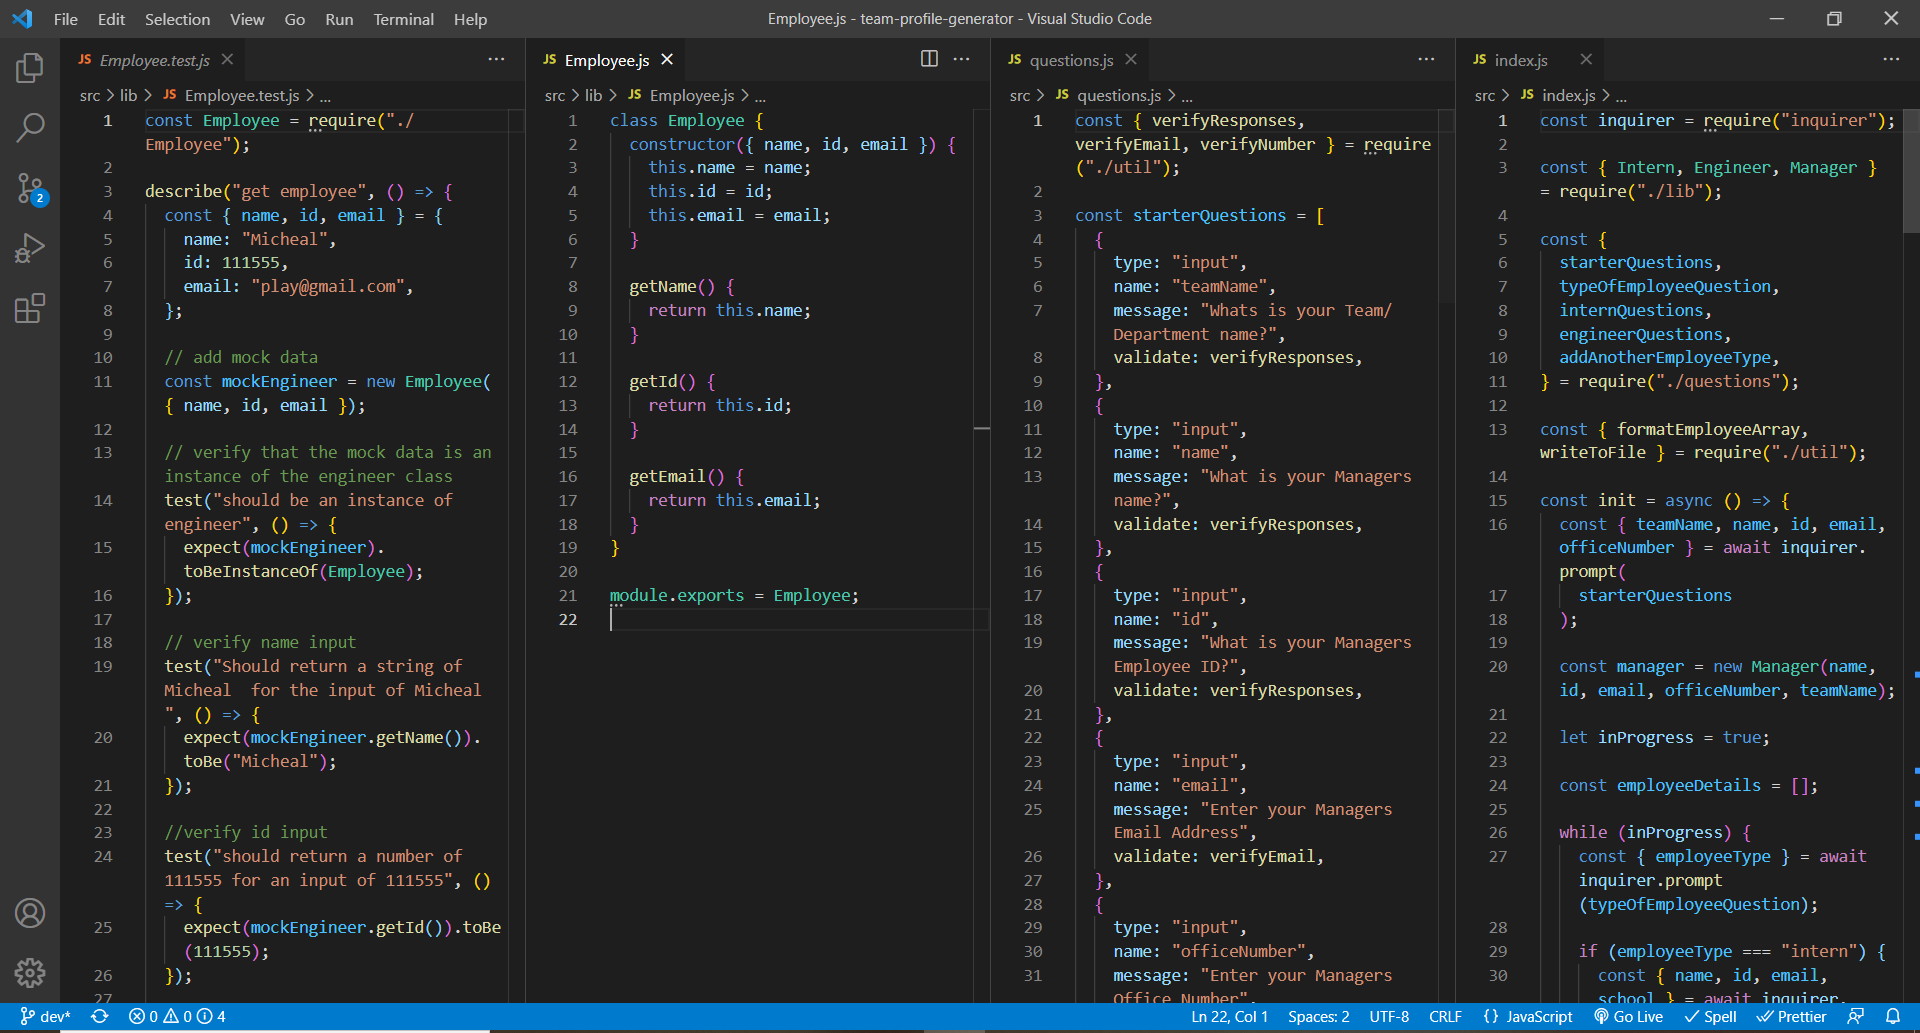
Task: Click the dev* git branch indicator
Action: [x=45, y=1016]
